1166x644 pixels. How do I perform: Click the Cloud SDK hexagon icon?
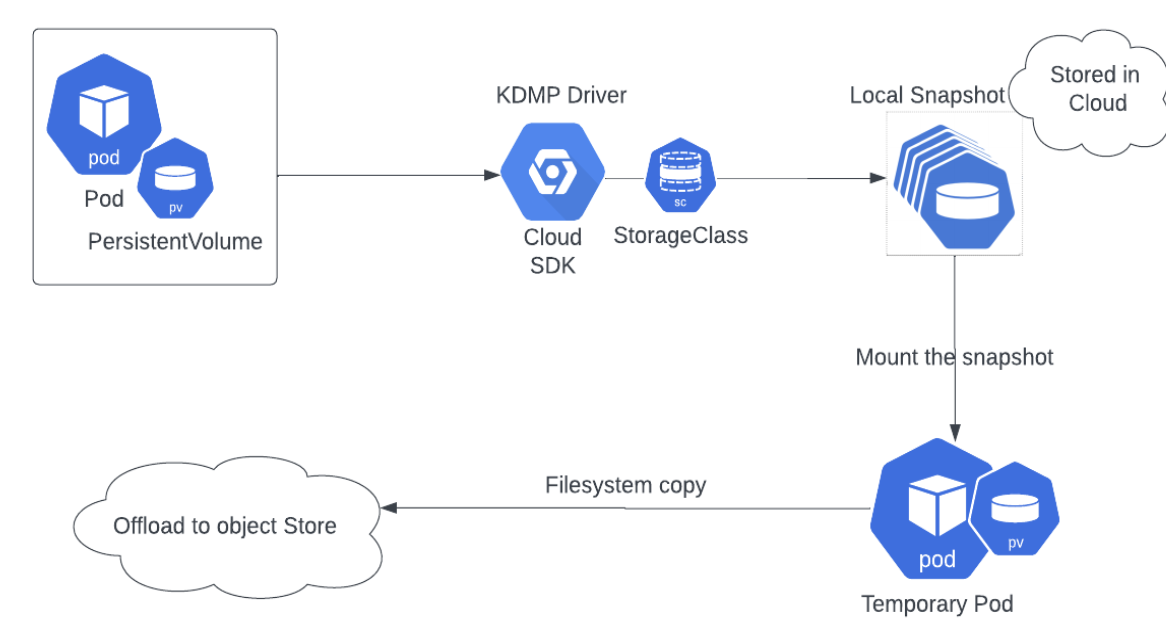[553, 173]
